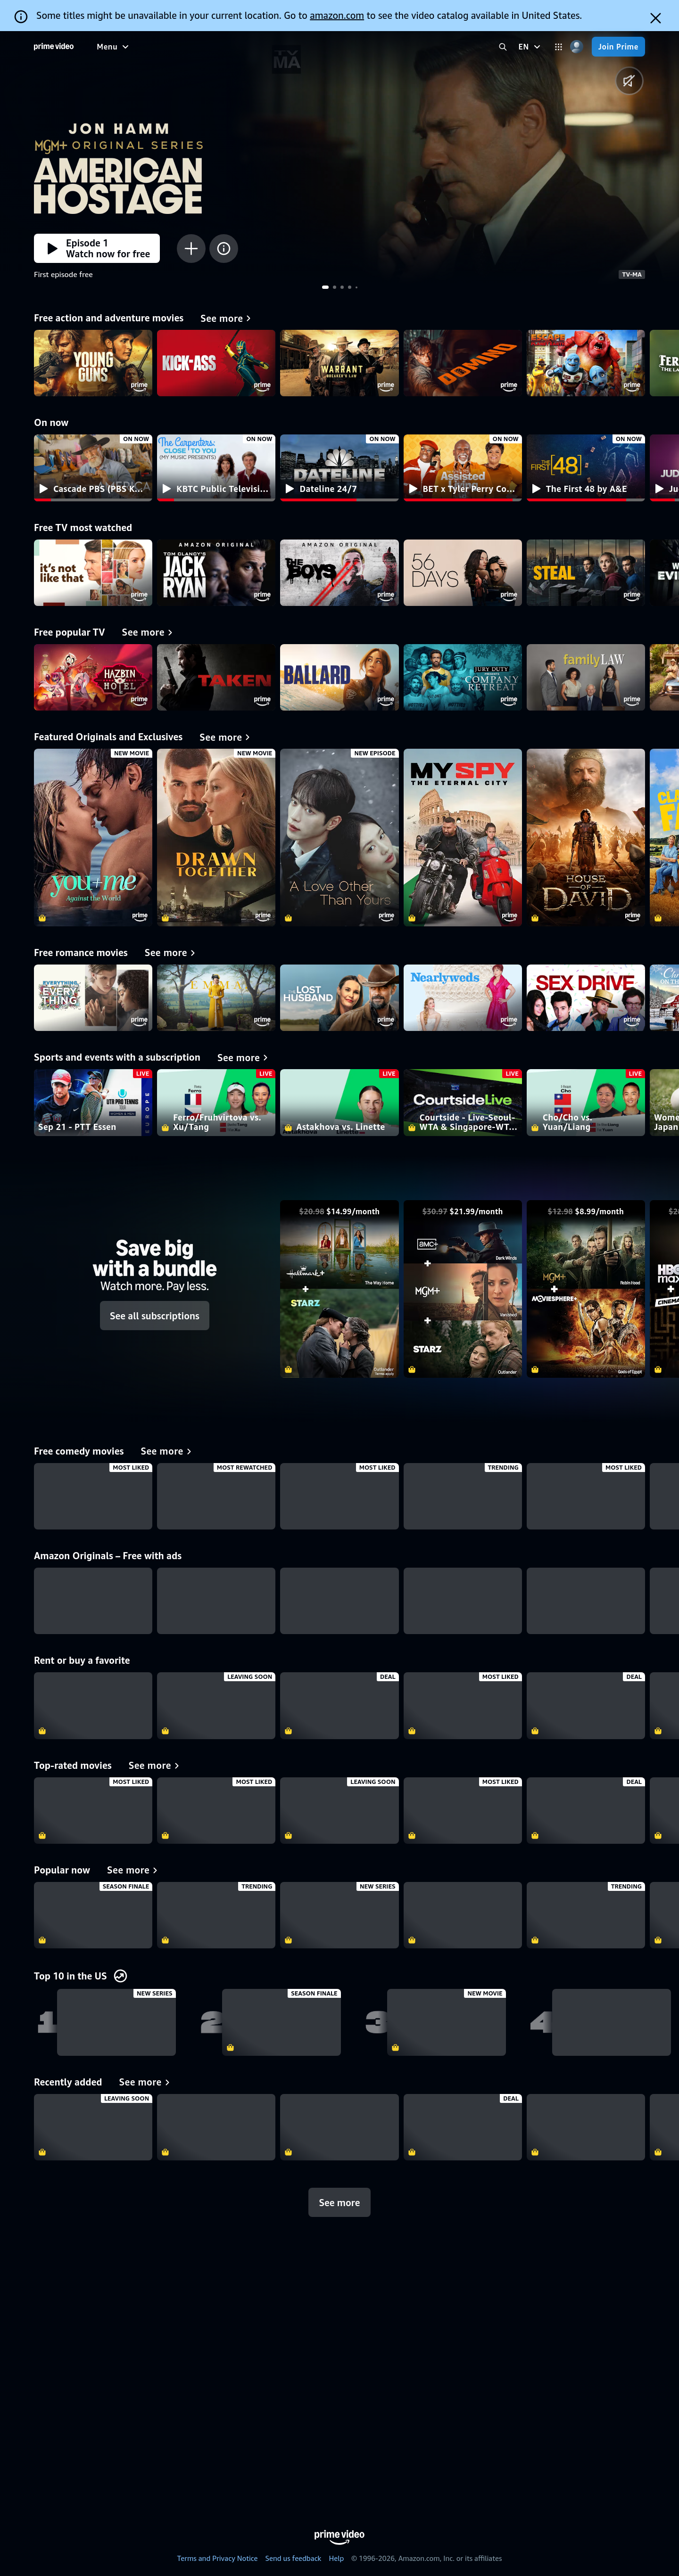Image resolution: width=679 pixels, height=2576 pixels.
Task: Open the search magnifier icon
Action: pos(502,47)
